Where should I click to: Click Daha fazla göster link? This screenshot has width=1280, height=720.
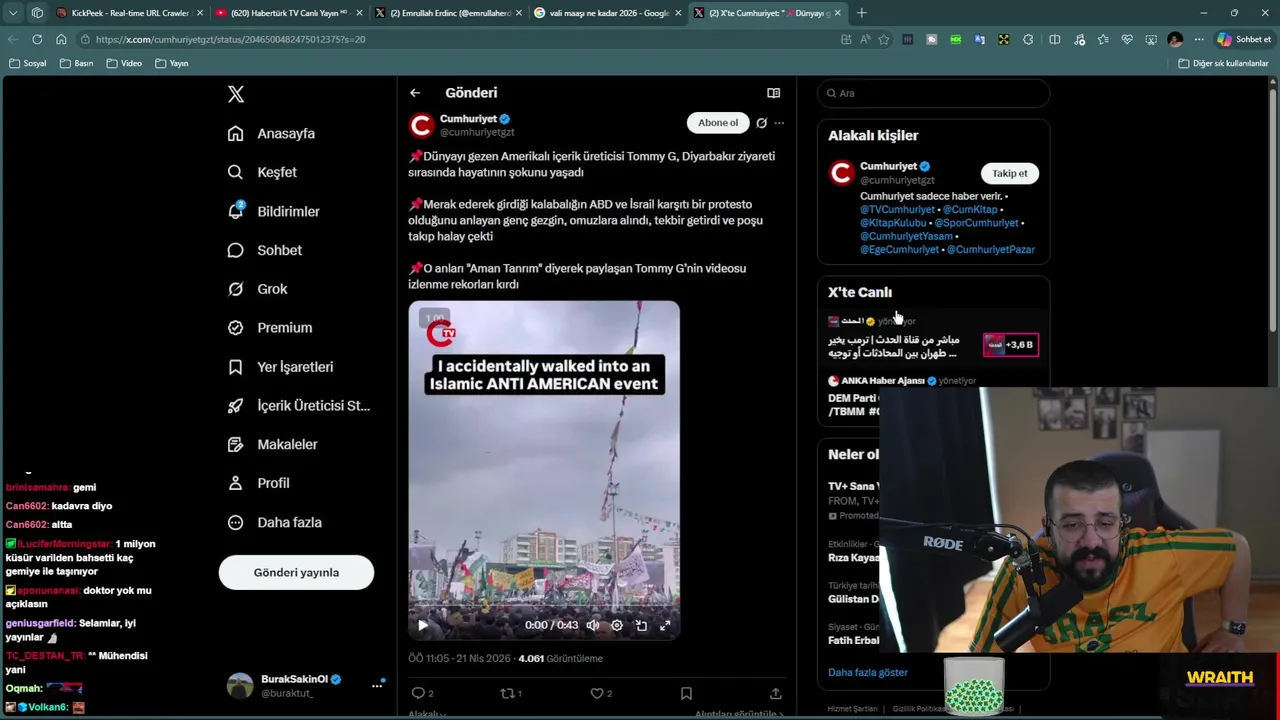click(868, 673)
